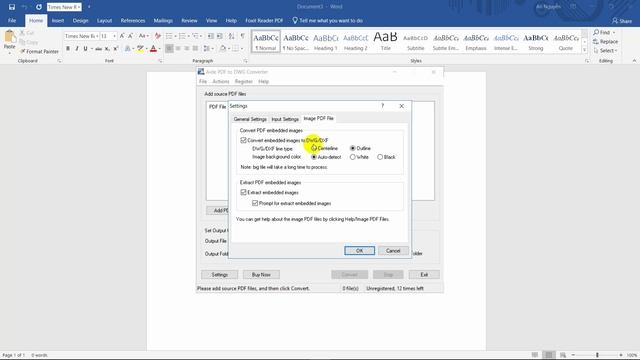Open Change Case dropdown
Viewport: 640px width, 360px height.
(x=143, y=36)
